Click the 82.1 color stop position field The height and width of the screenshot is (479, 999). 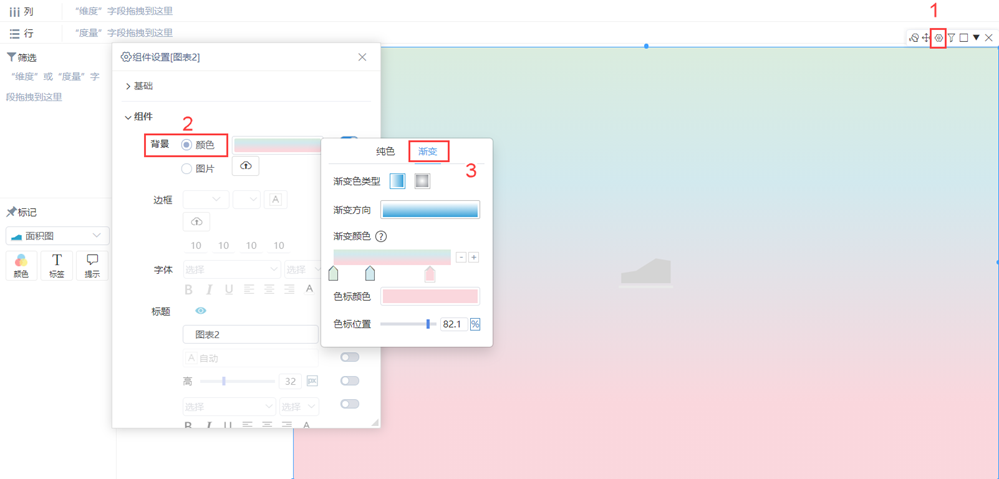pos(454,324)
